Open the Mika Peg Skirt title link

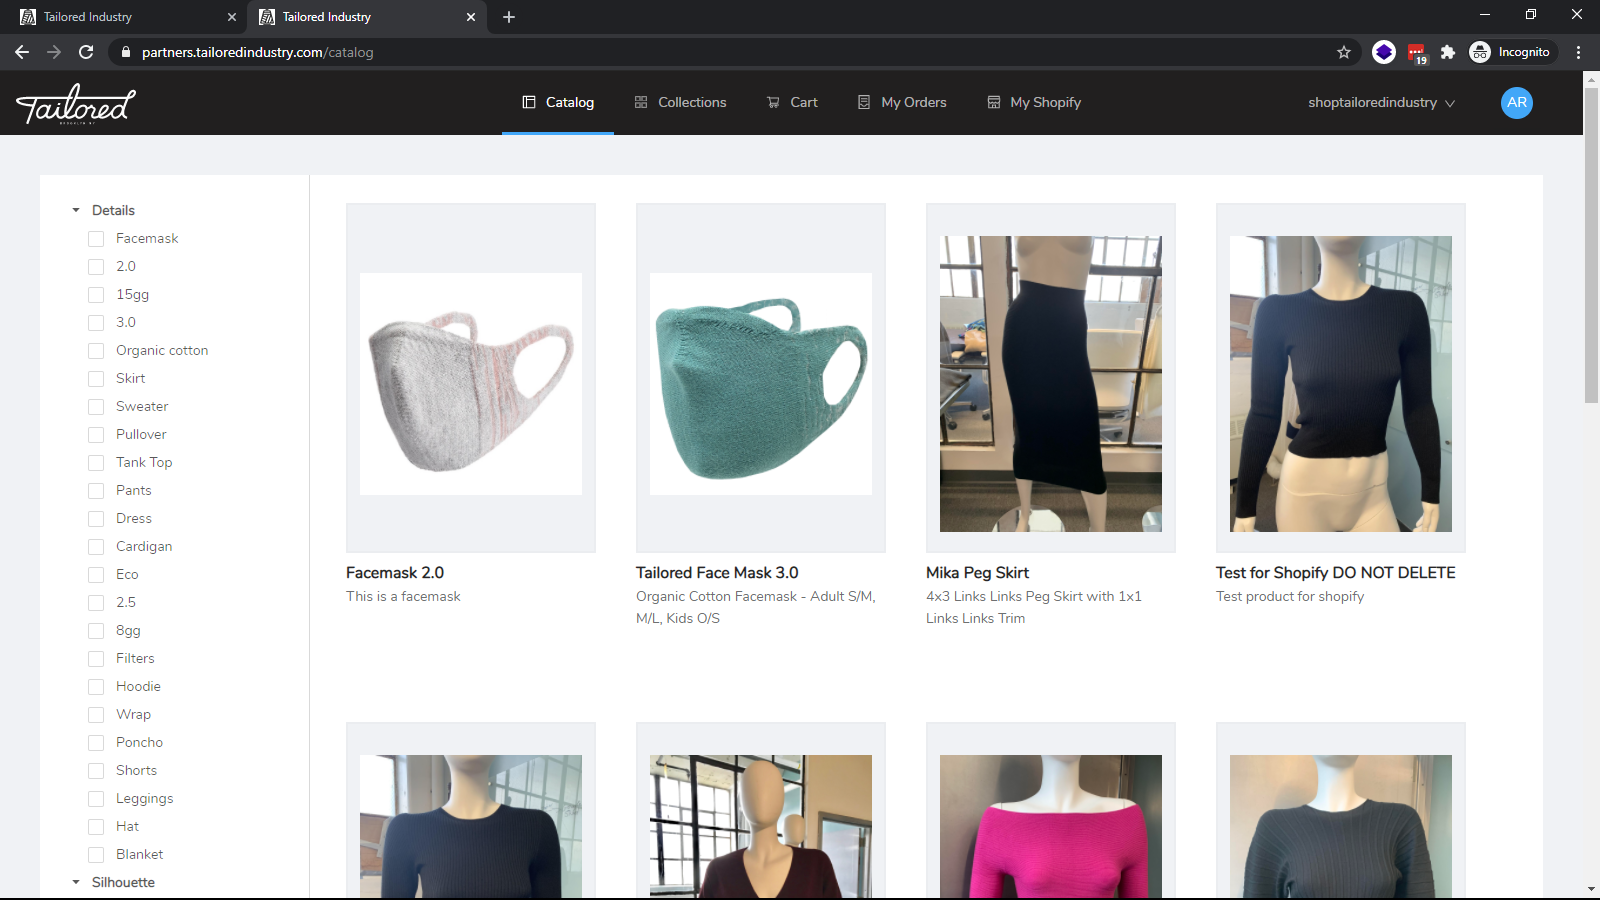tap(977, 573)
